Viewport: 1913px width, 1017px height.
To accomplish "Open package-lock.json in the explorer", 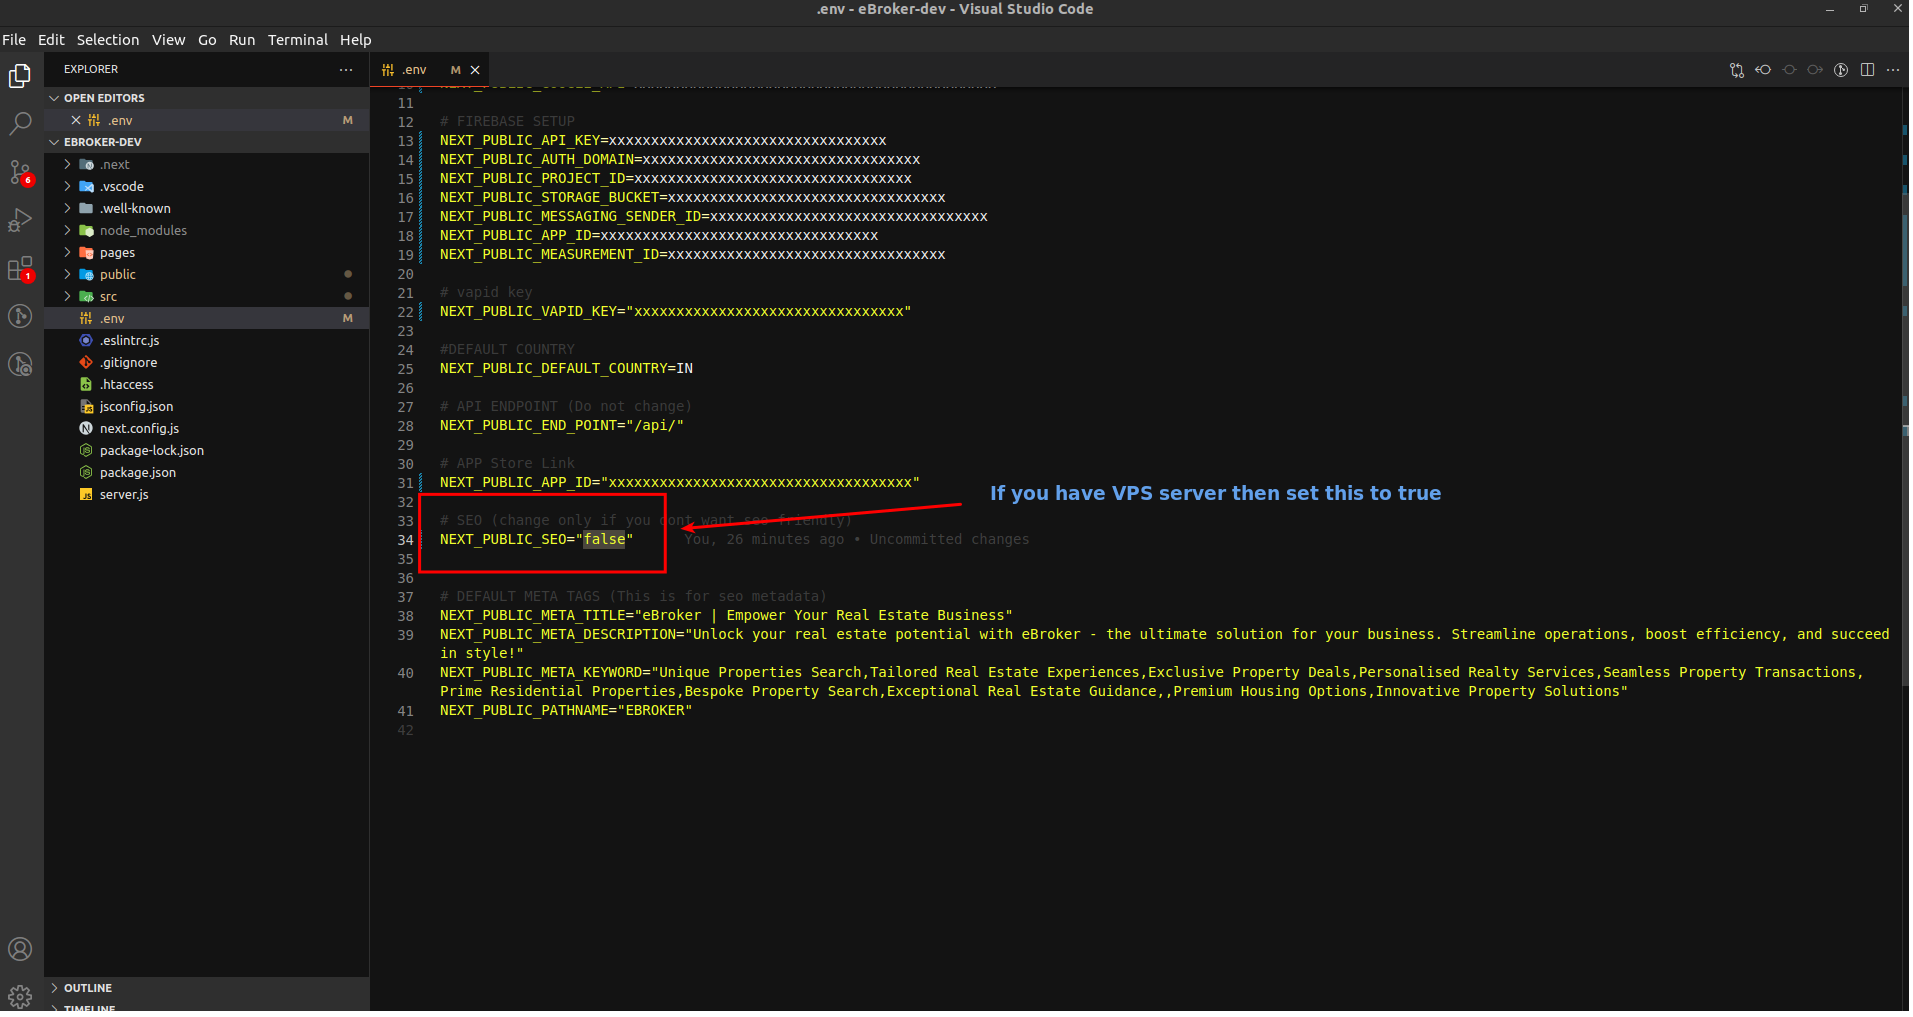I will tap(207, 450).
